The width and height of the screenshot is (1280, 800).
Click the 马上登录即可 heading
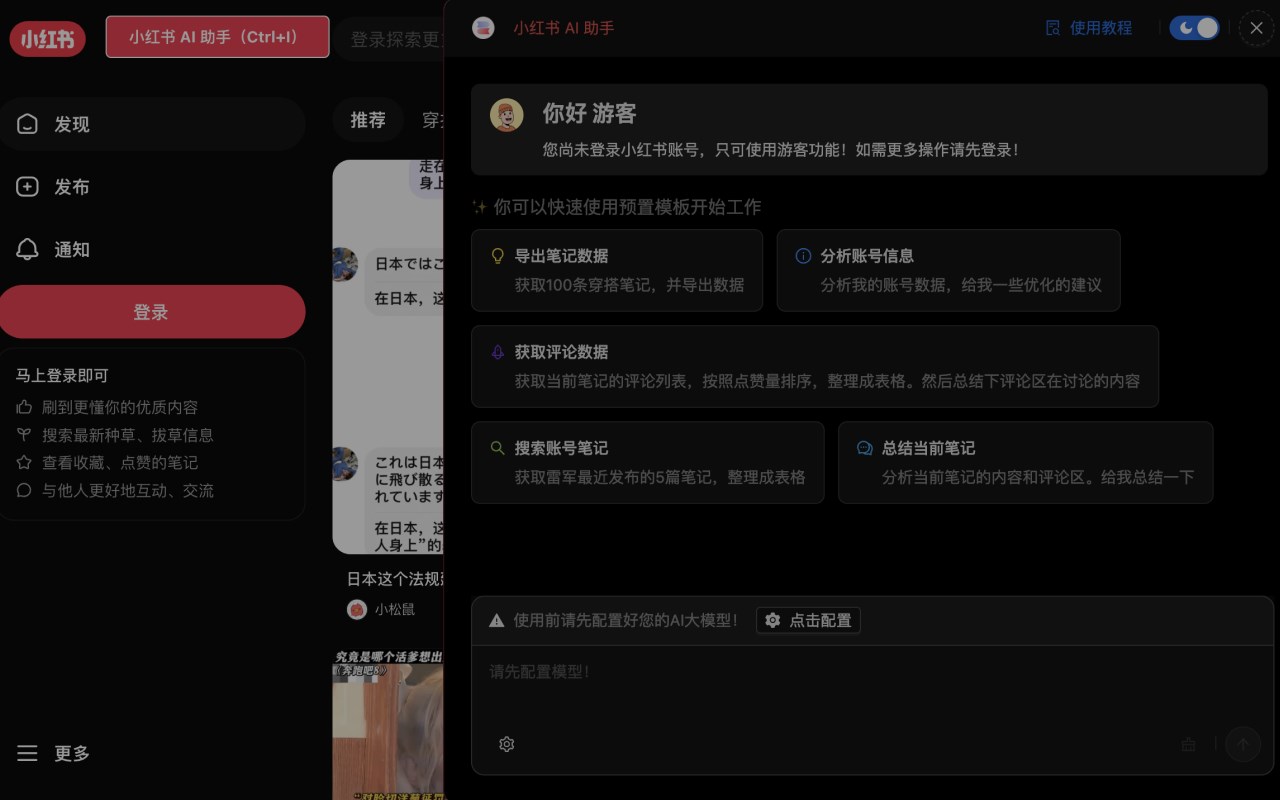pyautogui.click(x=62, y=375)
